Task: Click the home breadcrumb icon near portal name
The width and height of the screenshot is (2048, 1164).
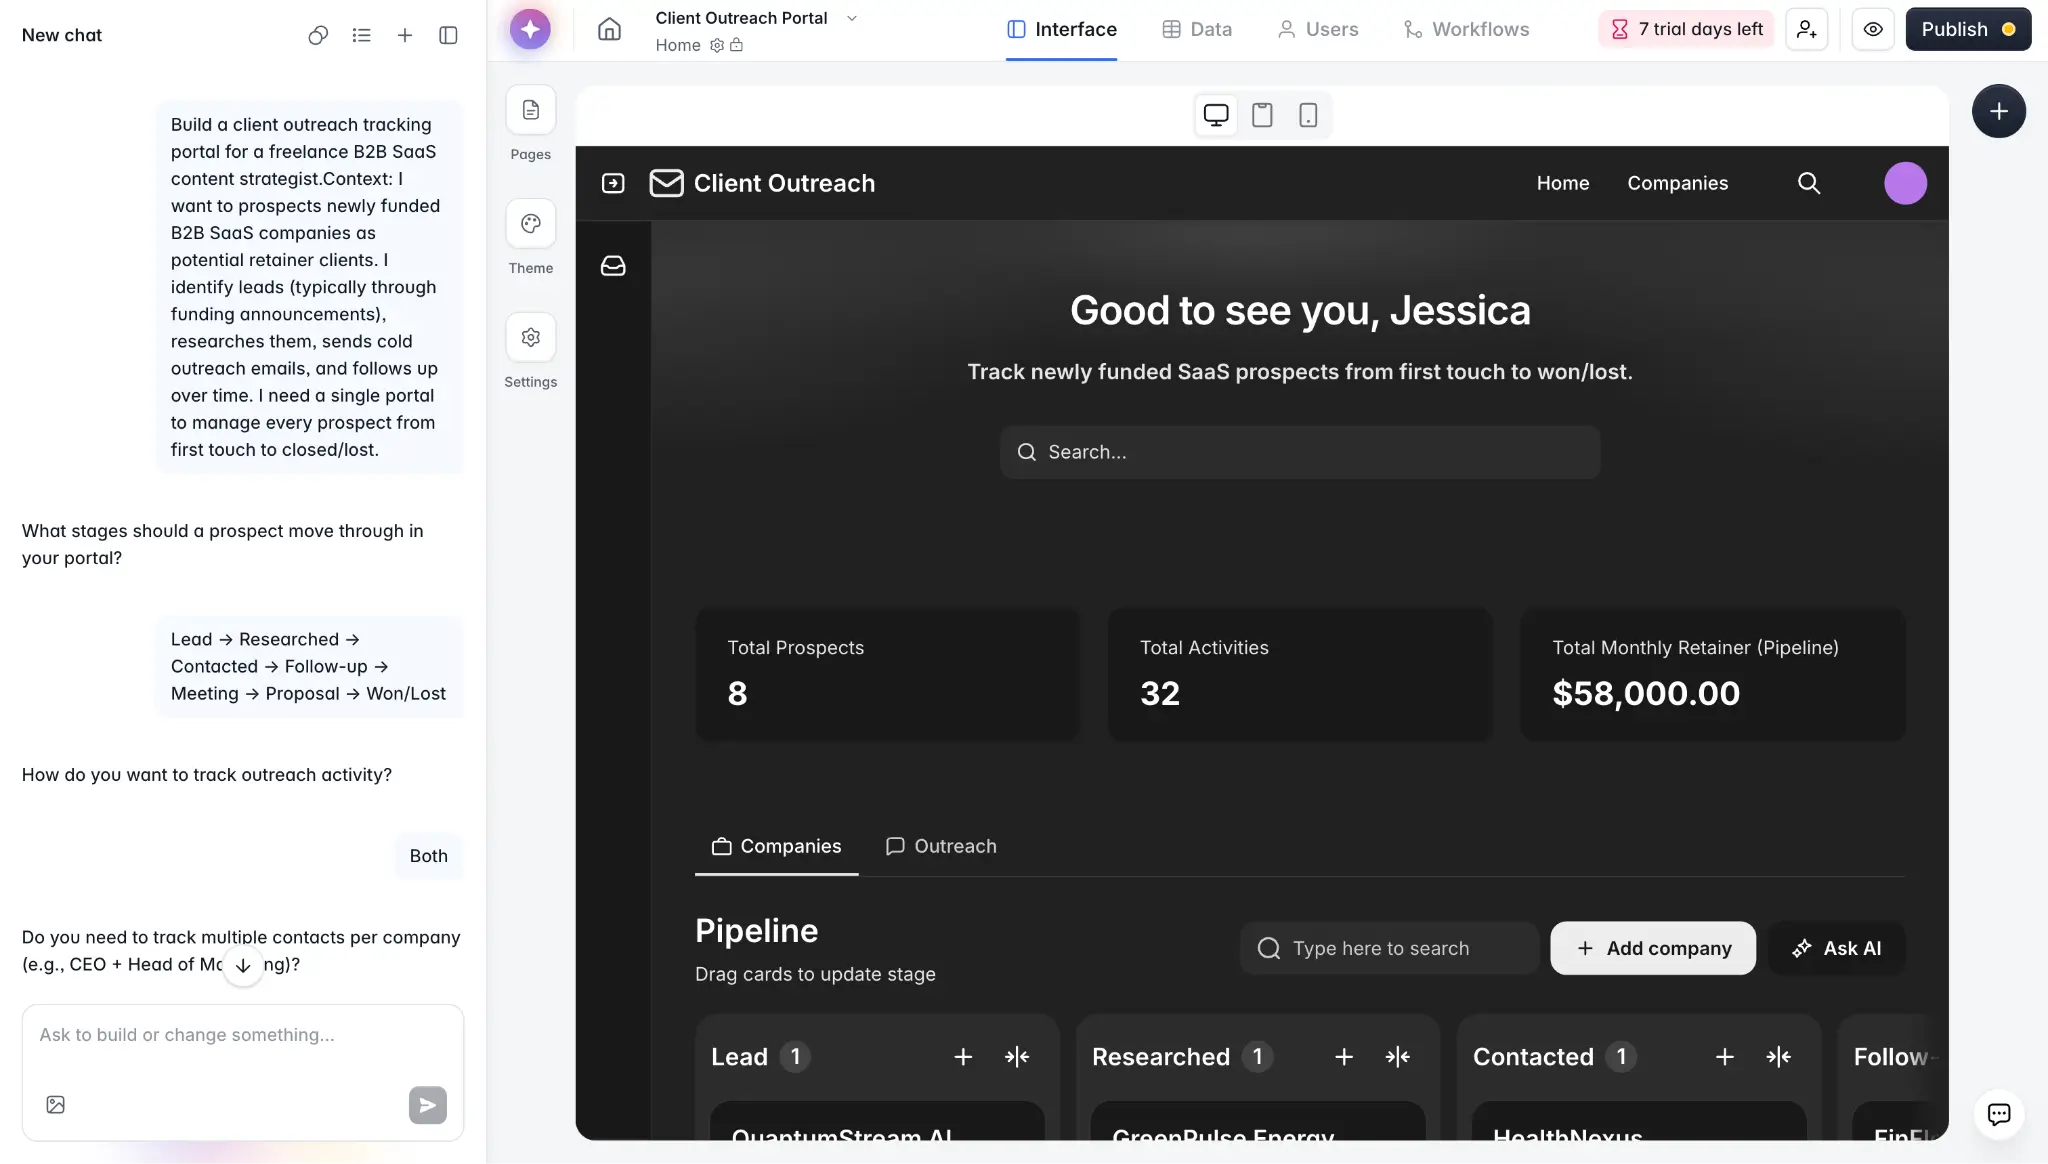Action: tap(609, 29)
